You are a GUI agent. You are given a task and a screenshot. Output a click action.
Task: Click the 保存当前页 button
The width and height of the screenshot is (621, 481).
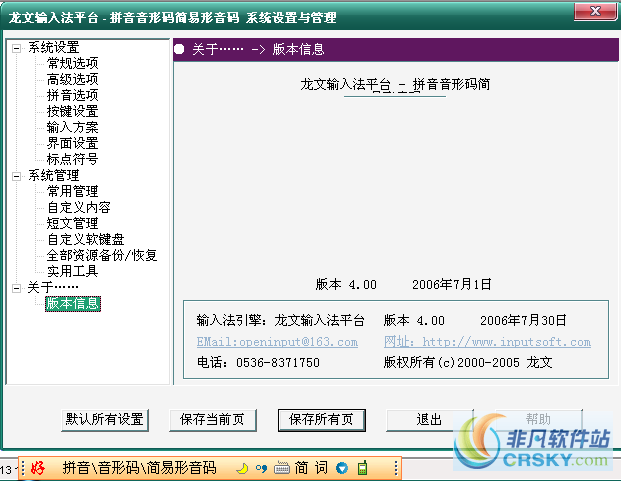(213, 420)
